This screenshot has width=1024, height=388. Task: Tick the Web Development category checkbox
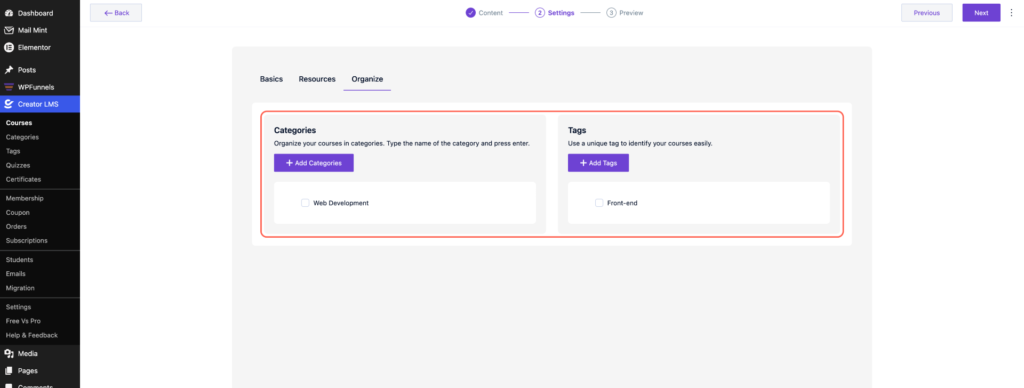(x=305, y=203)
